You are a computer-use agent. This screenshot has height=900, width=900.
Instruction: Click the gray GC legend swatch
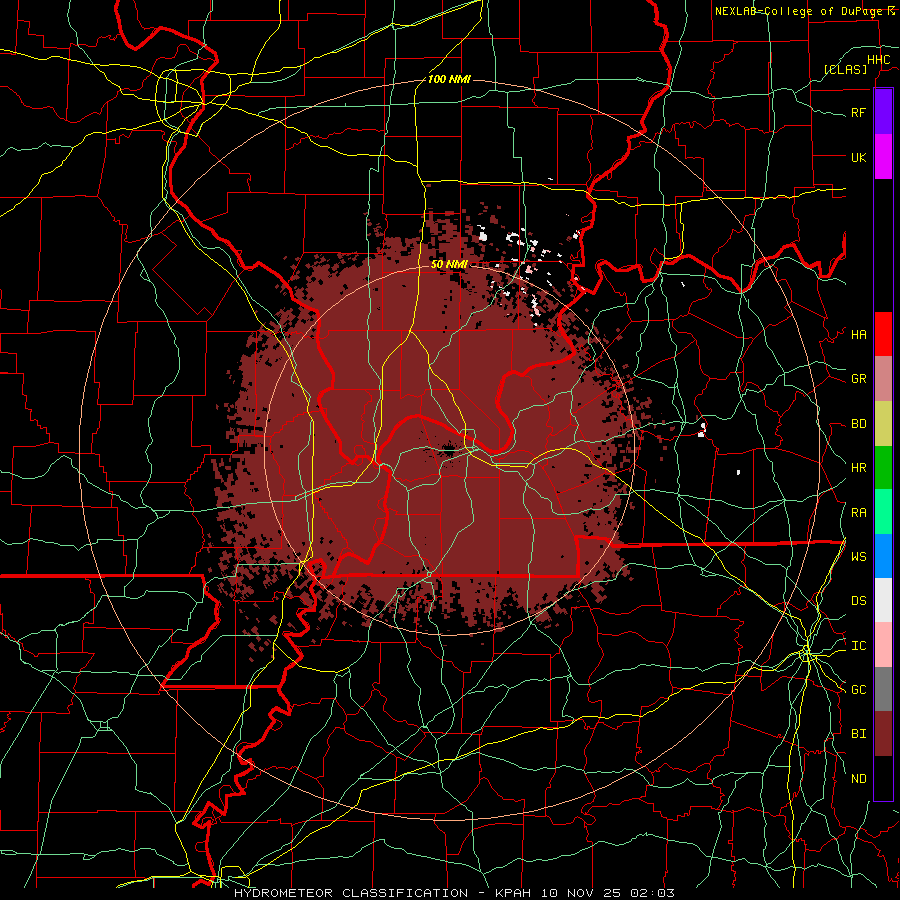[x=883, y=689]
